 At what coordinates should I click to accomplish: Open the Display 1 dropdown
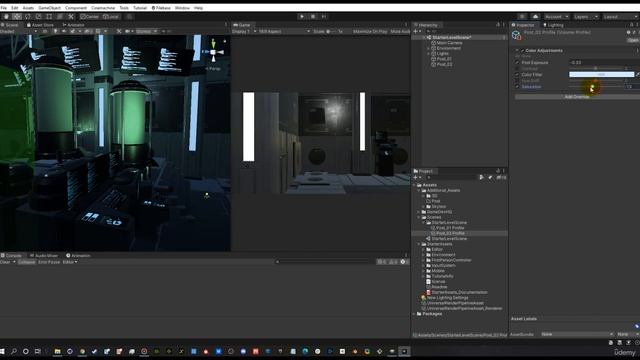(x=244, y=31)
